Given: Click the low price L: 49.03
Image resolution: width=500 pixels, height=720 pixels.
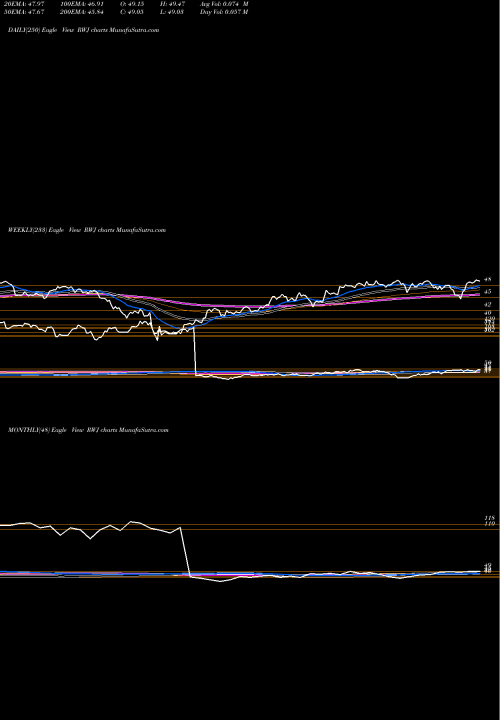Looking at the screenshot, I should pos(174,12).
